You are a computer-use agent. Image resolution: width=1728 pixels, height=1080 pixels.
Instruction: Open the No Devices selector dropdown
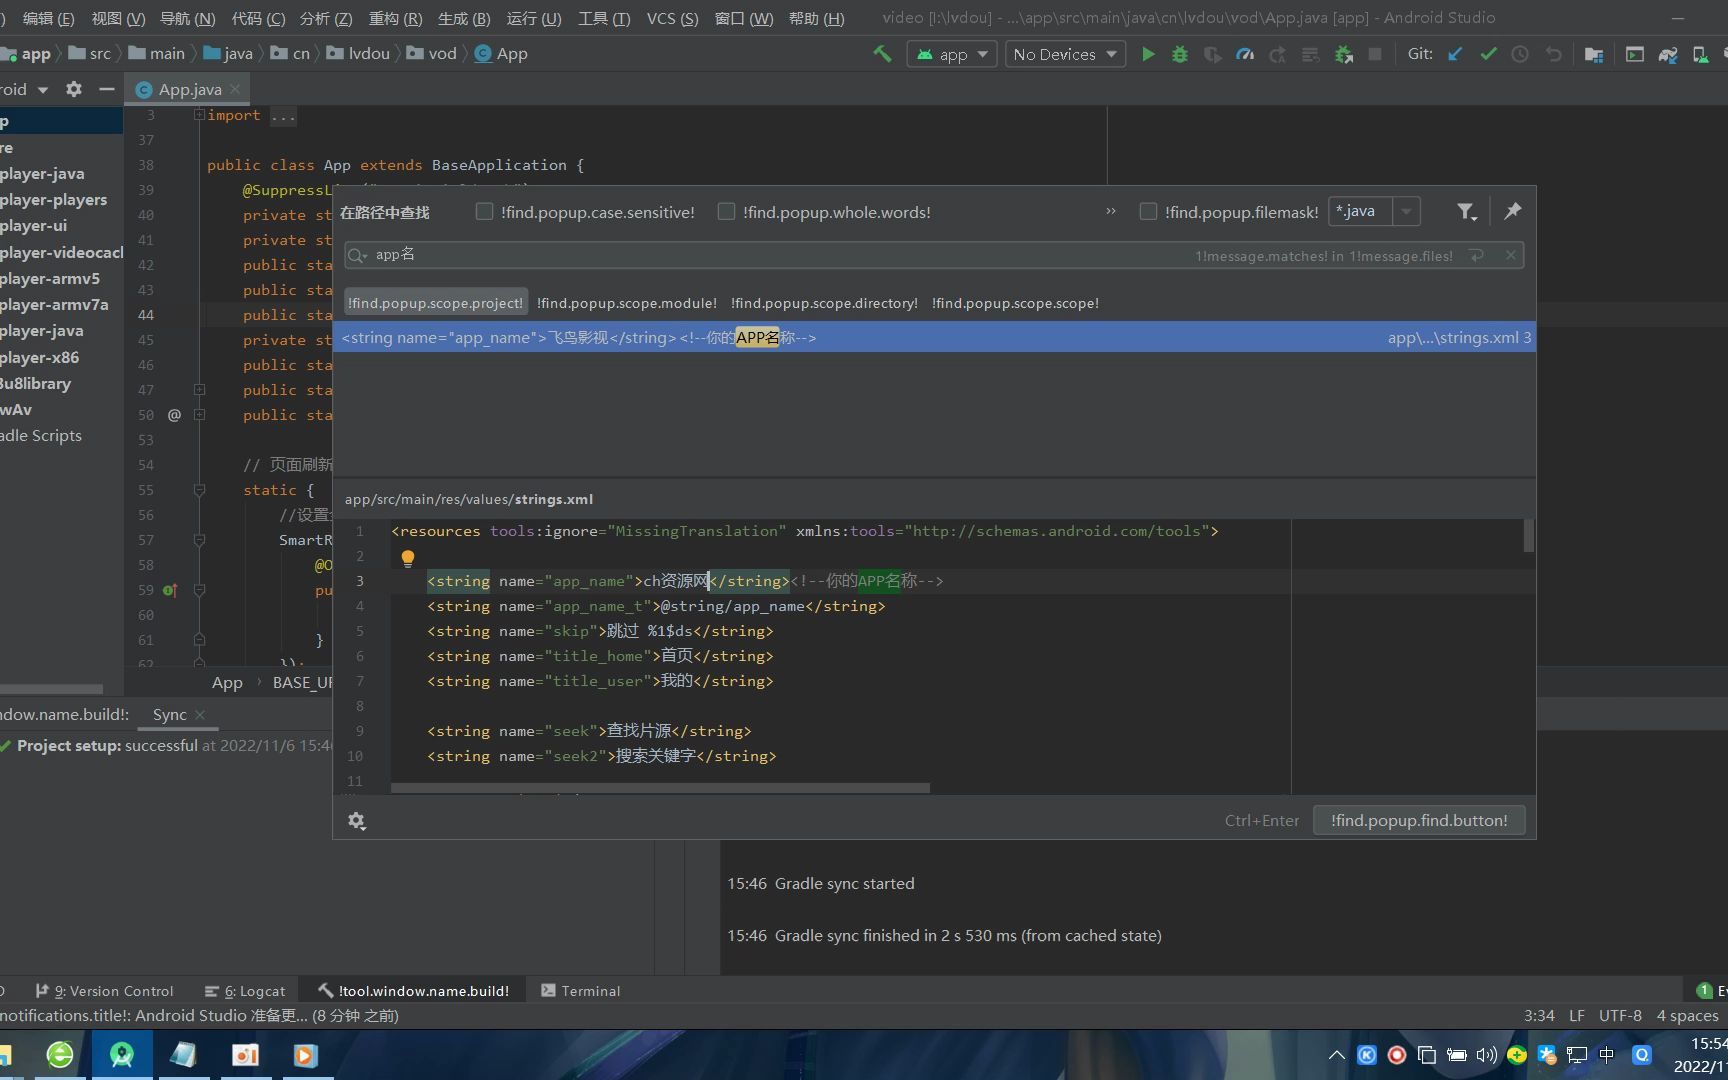(x=1065, y=54)
